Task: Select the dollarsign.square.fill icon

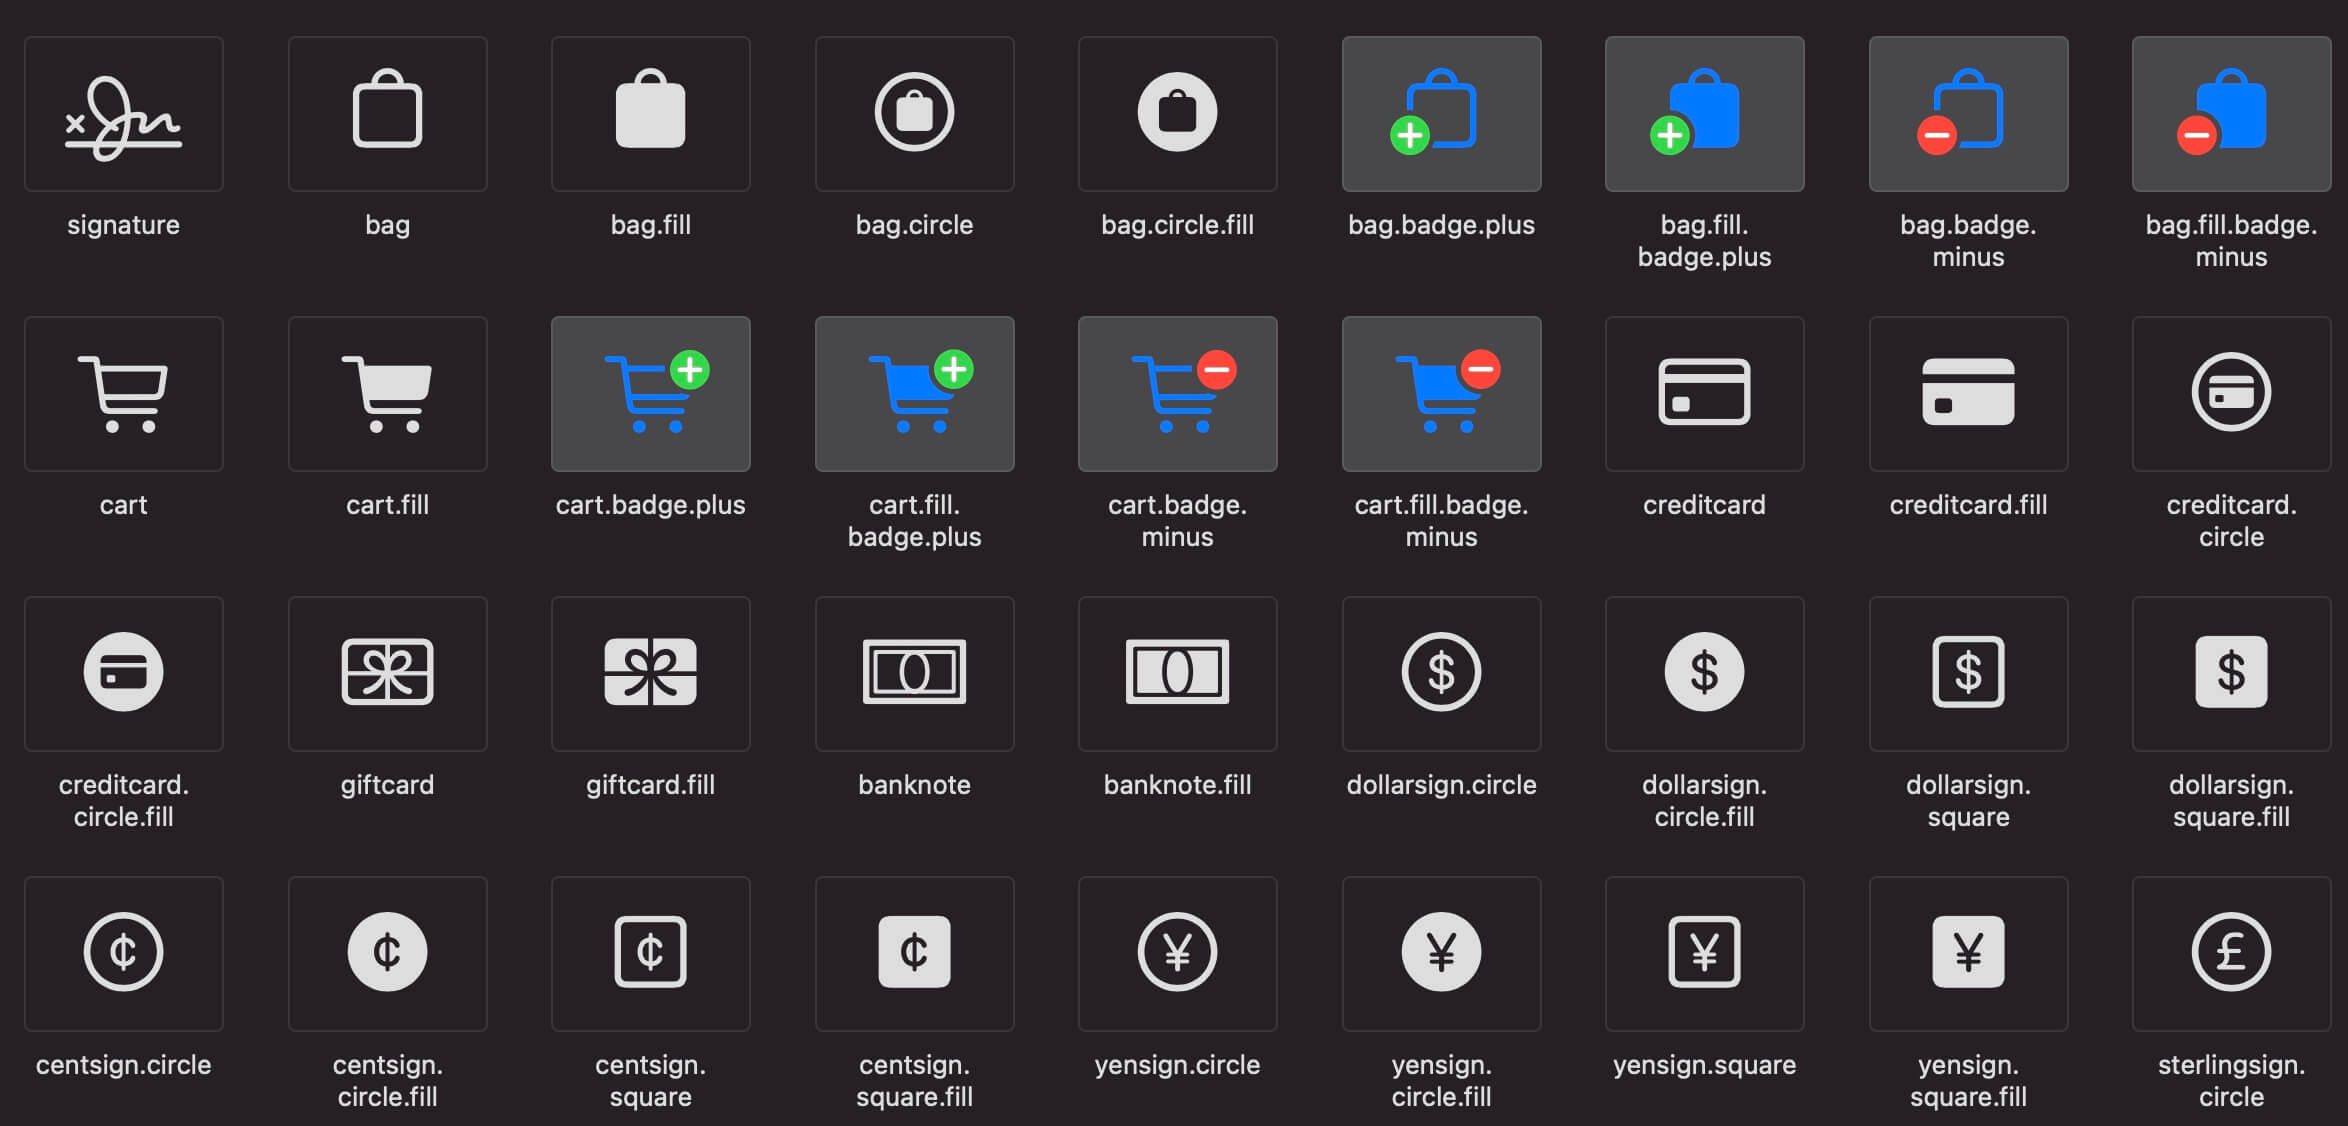Action: (2231, 673)
